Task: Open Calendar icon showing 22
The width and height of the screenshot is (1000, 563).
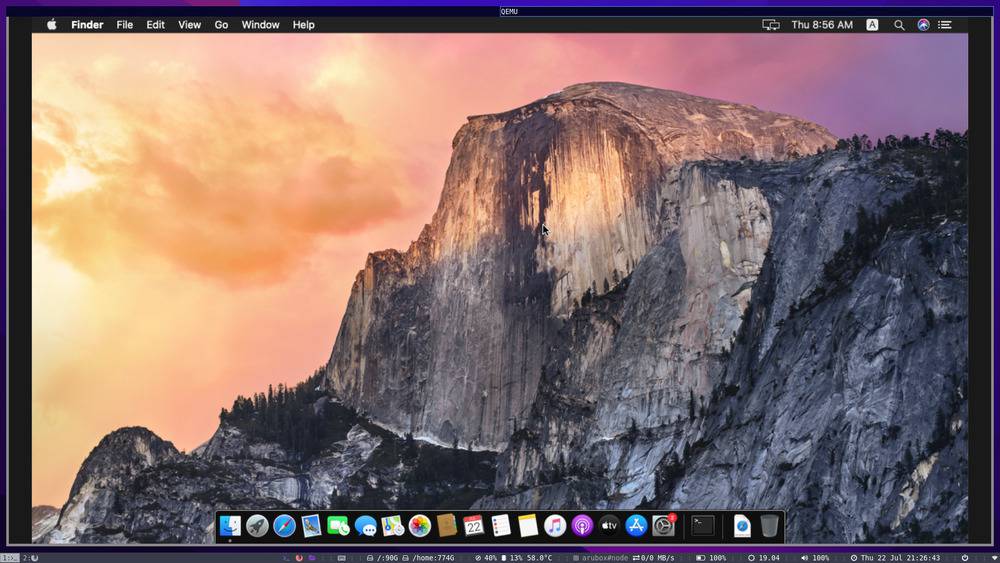Action: (473, 526)
